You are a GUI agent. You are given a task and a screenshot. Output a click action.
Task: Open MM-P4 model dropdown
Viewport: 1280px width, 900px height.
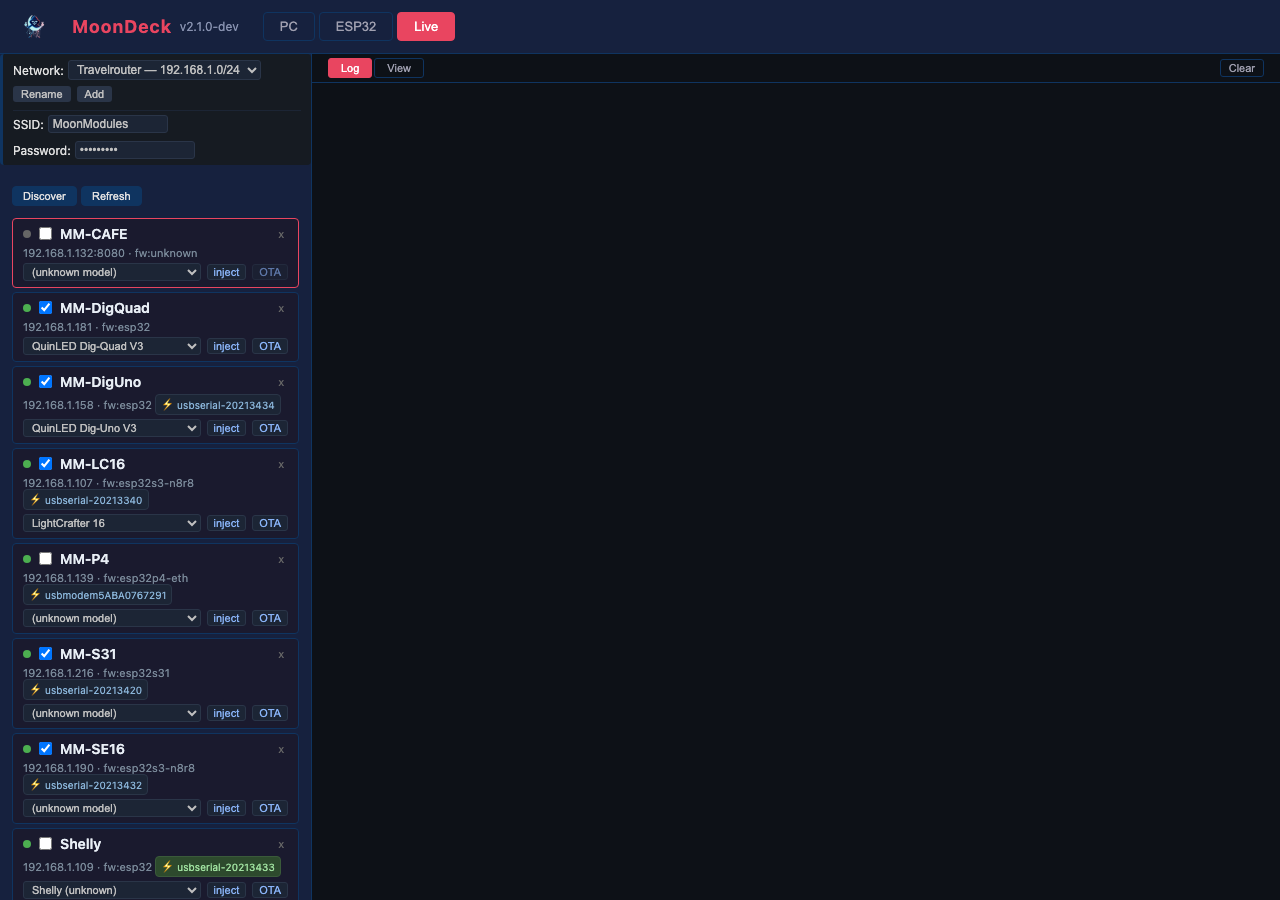112,618
